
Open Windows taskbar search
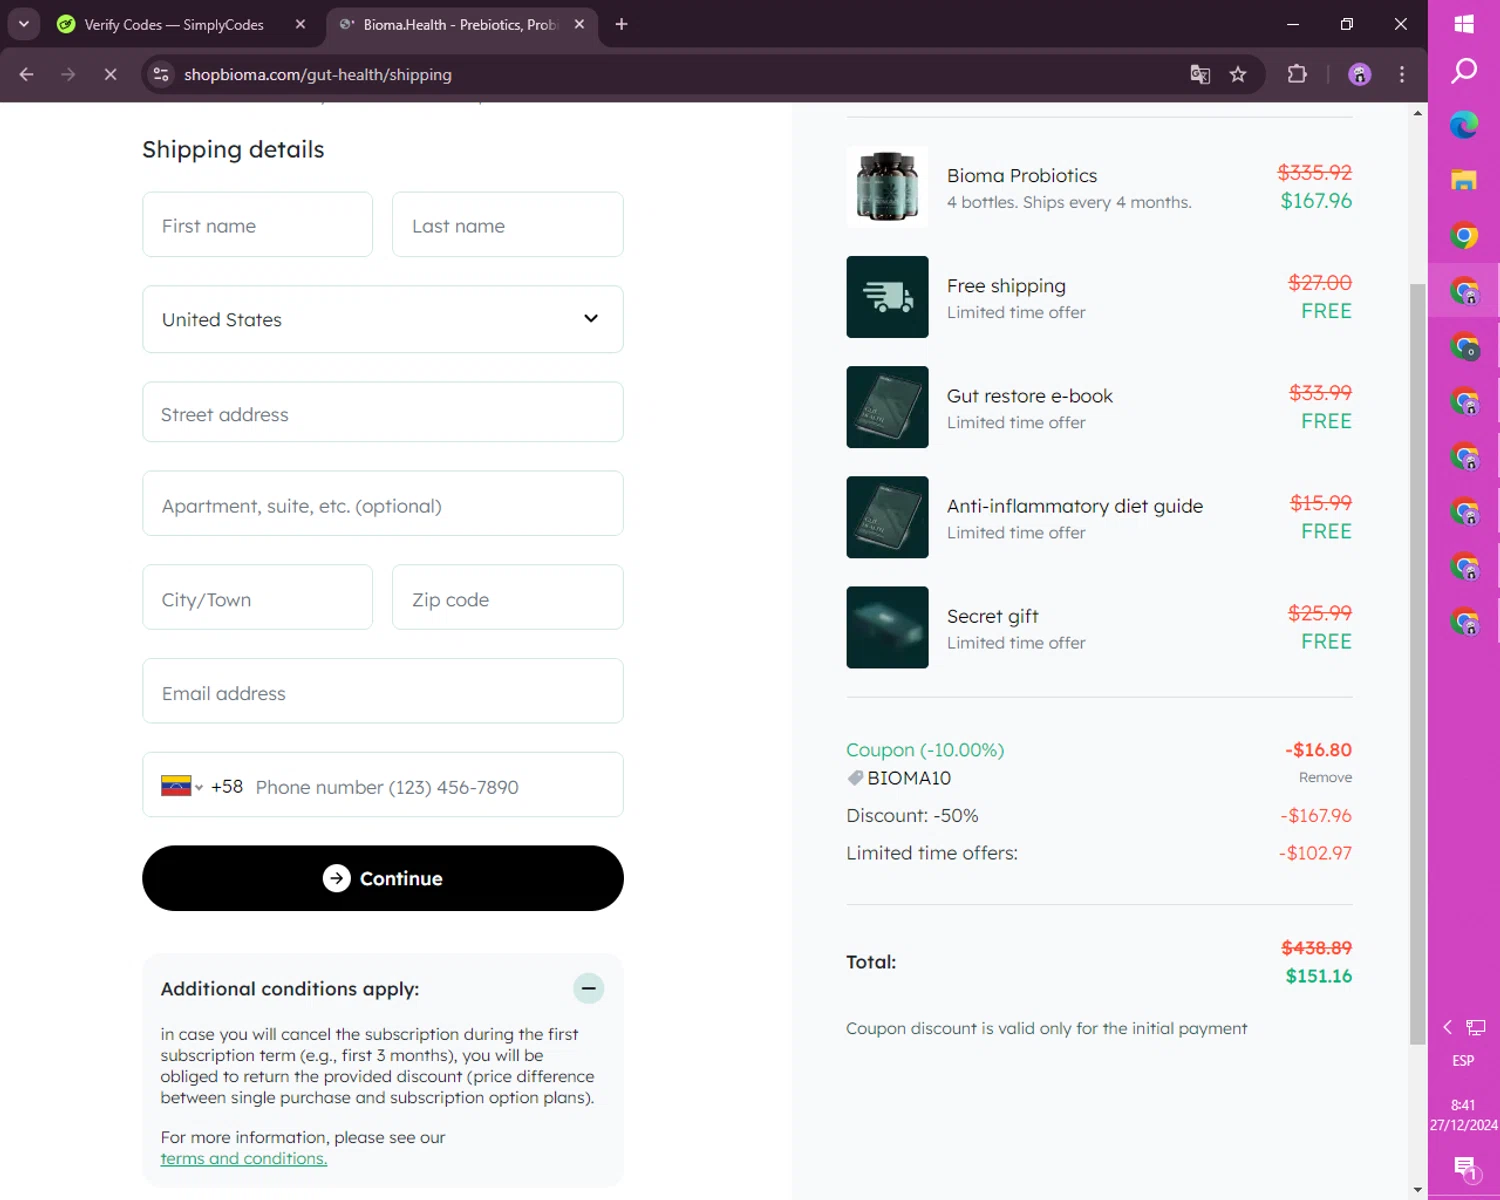(x=1464, y=70)
